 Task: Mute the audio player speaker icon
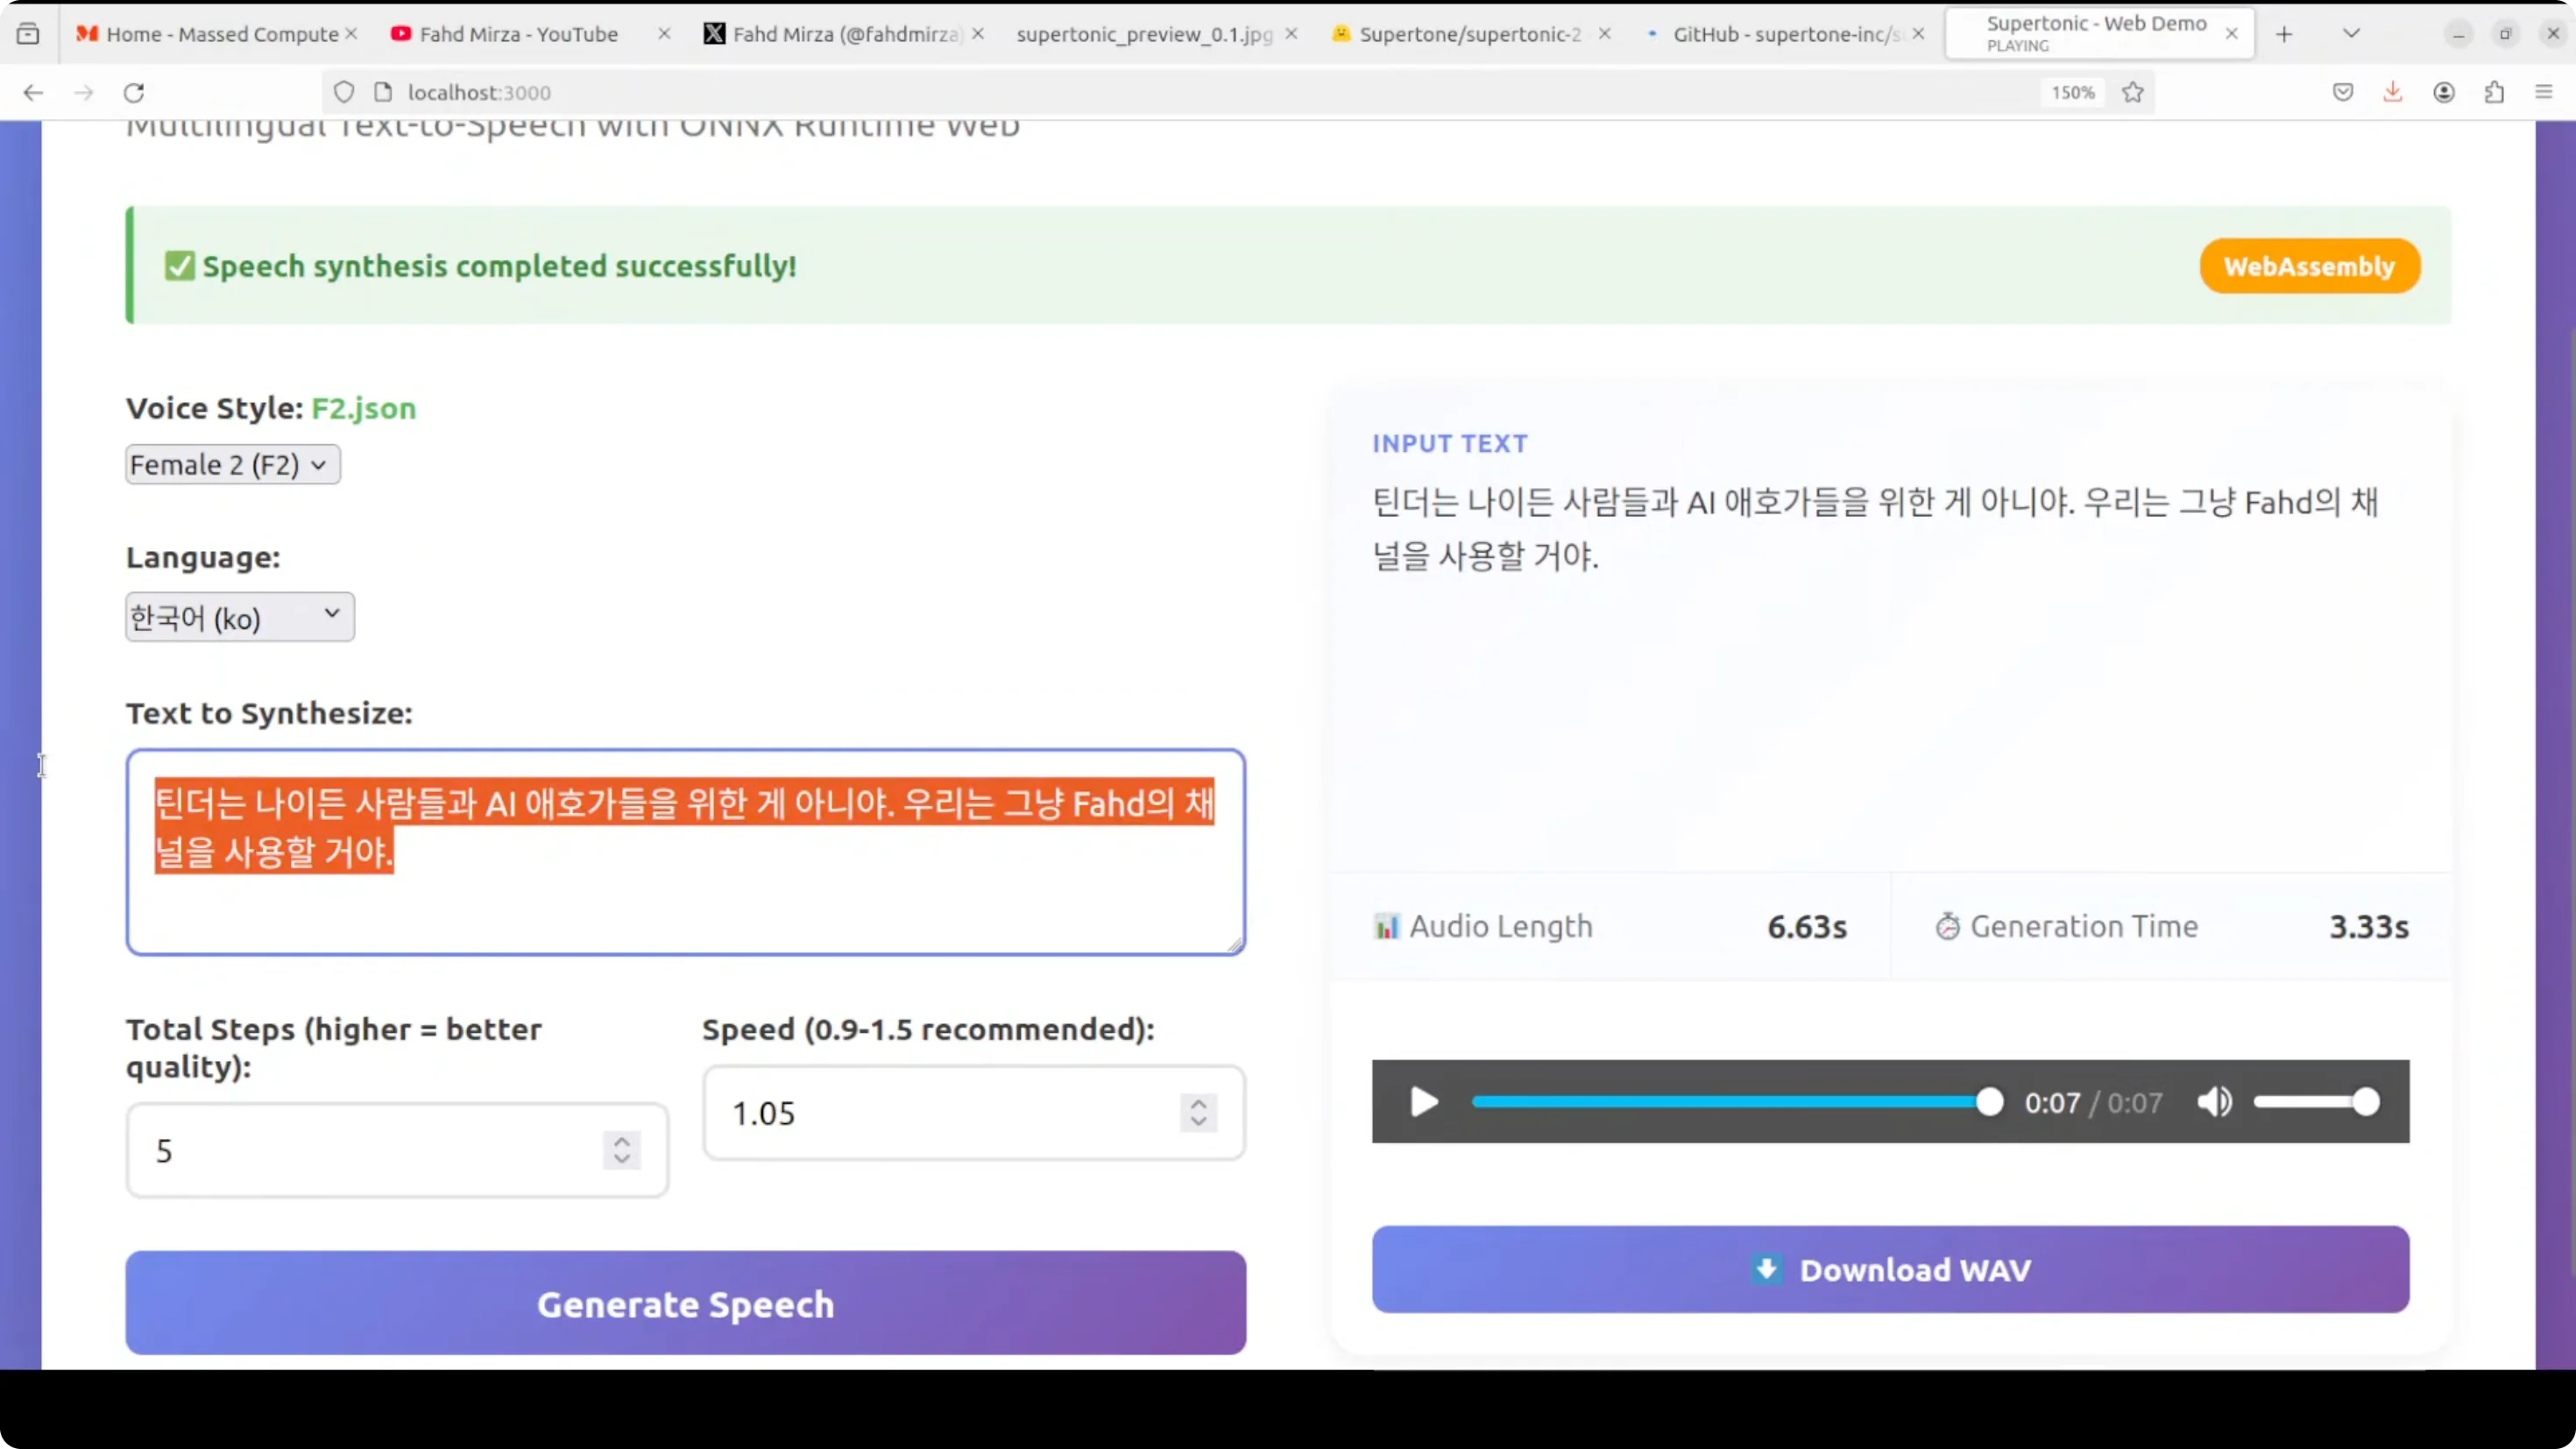point(2214,1102)
